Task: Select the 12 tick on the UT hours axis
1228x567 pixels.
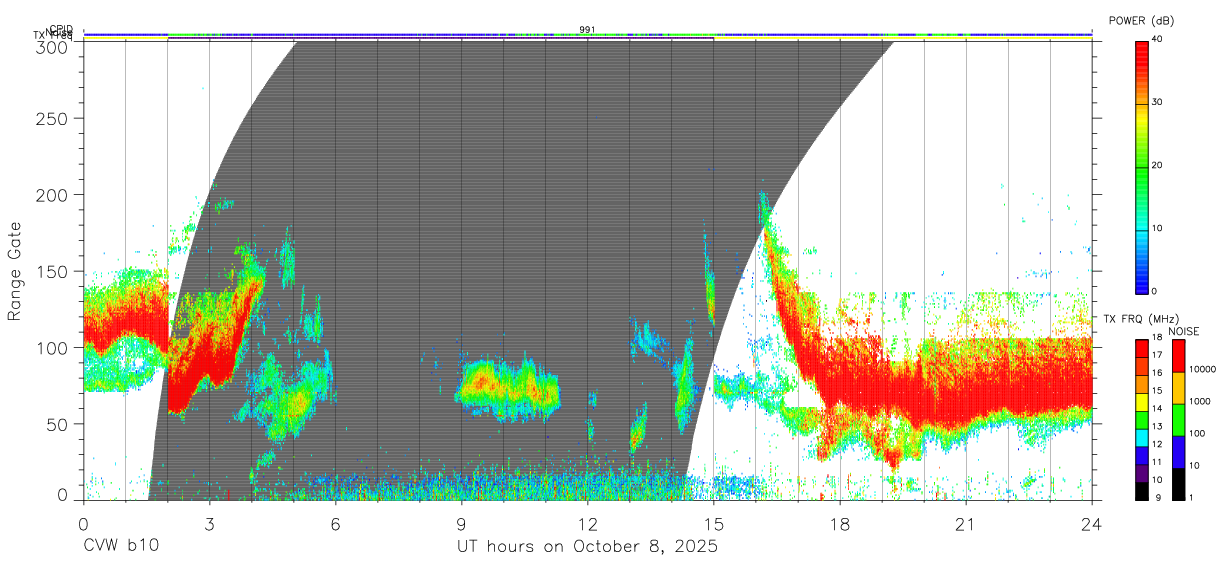Action: pyautogui.click(x=587, y=524)
